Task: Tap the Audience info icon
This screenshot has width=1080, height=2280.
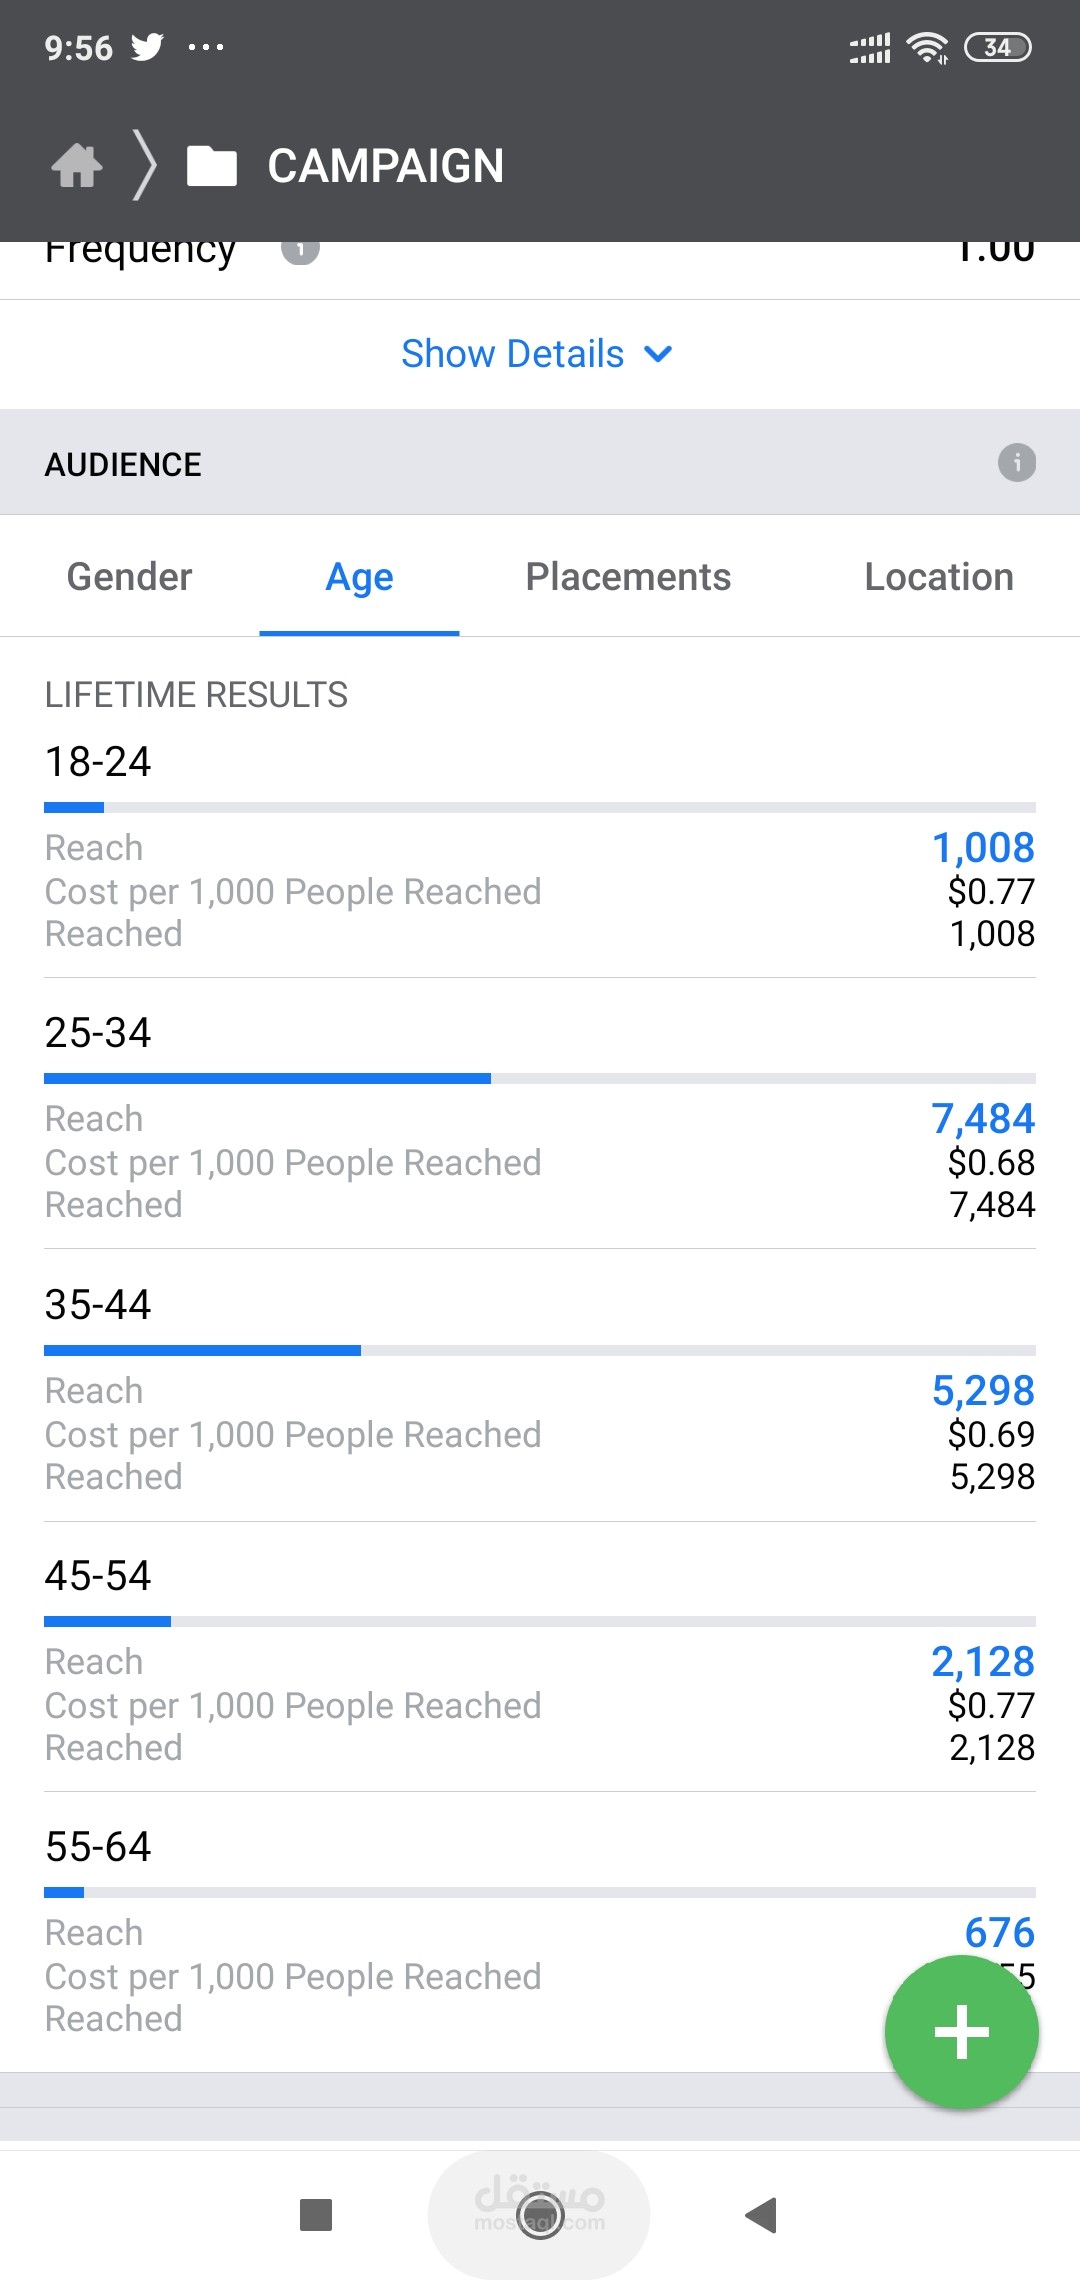Action: click(1016, 463)
